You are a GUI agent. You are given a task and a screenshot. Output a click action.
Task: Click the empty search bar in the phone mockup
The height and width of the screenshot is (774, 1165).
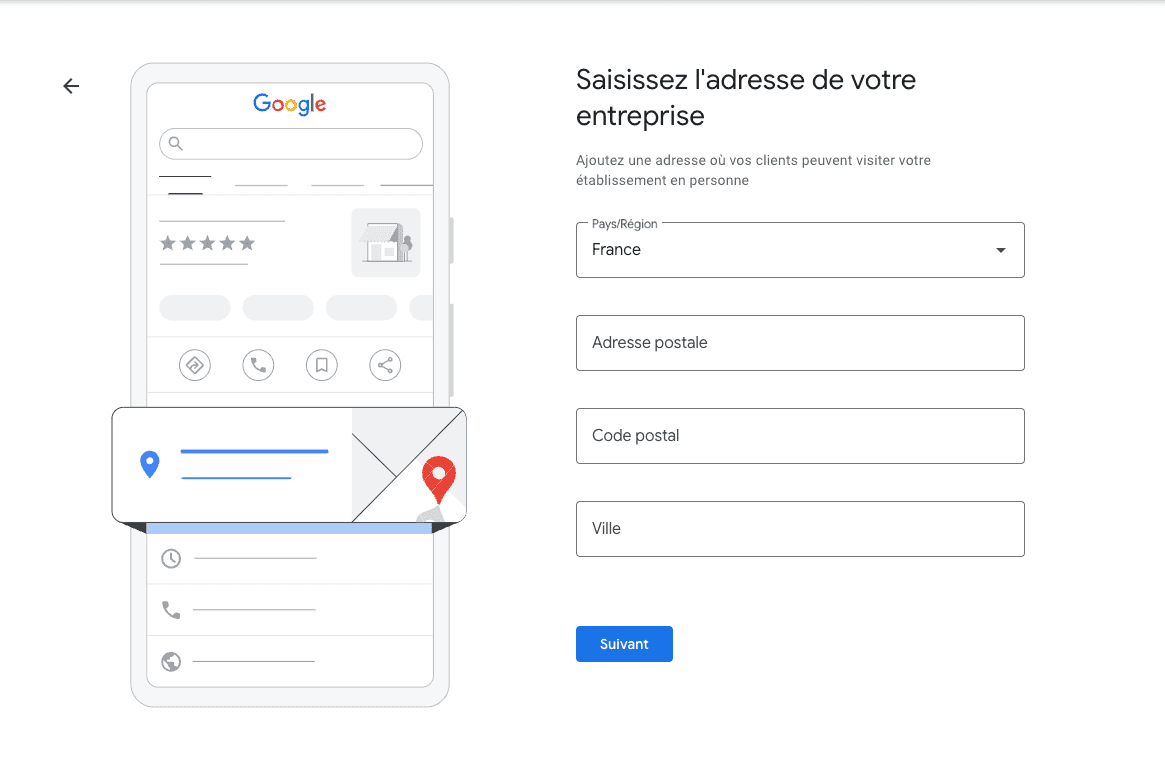[x=300, y=144]
